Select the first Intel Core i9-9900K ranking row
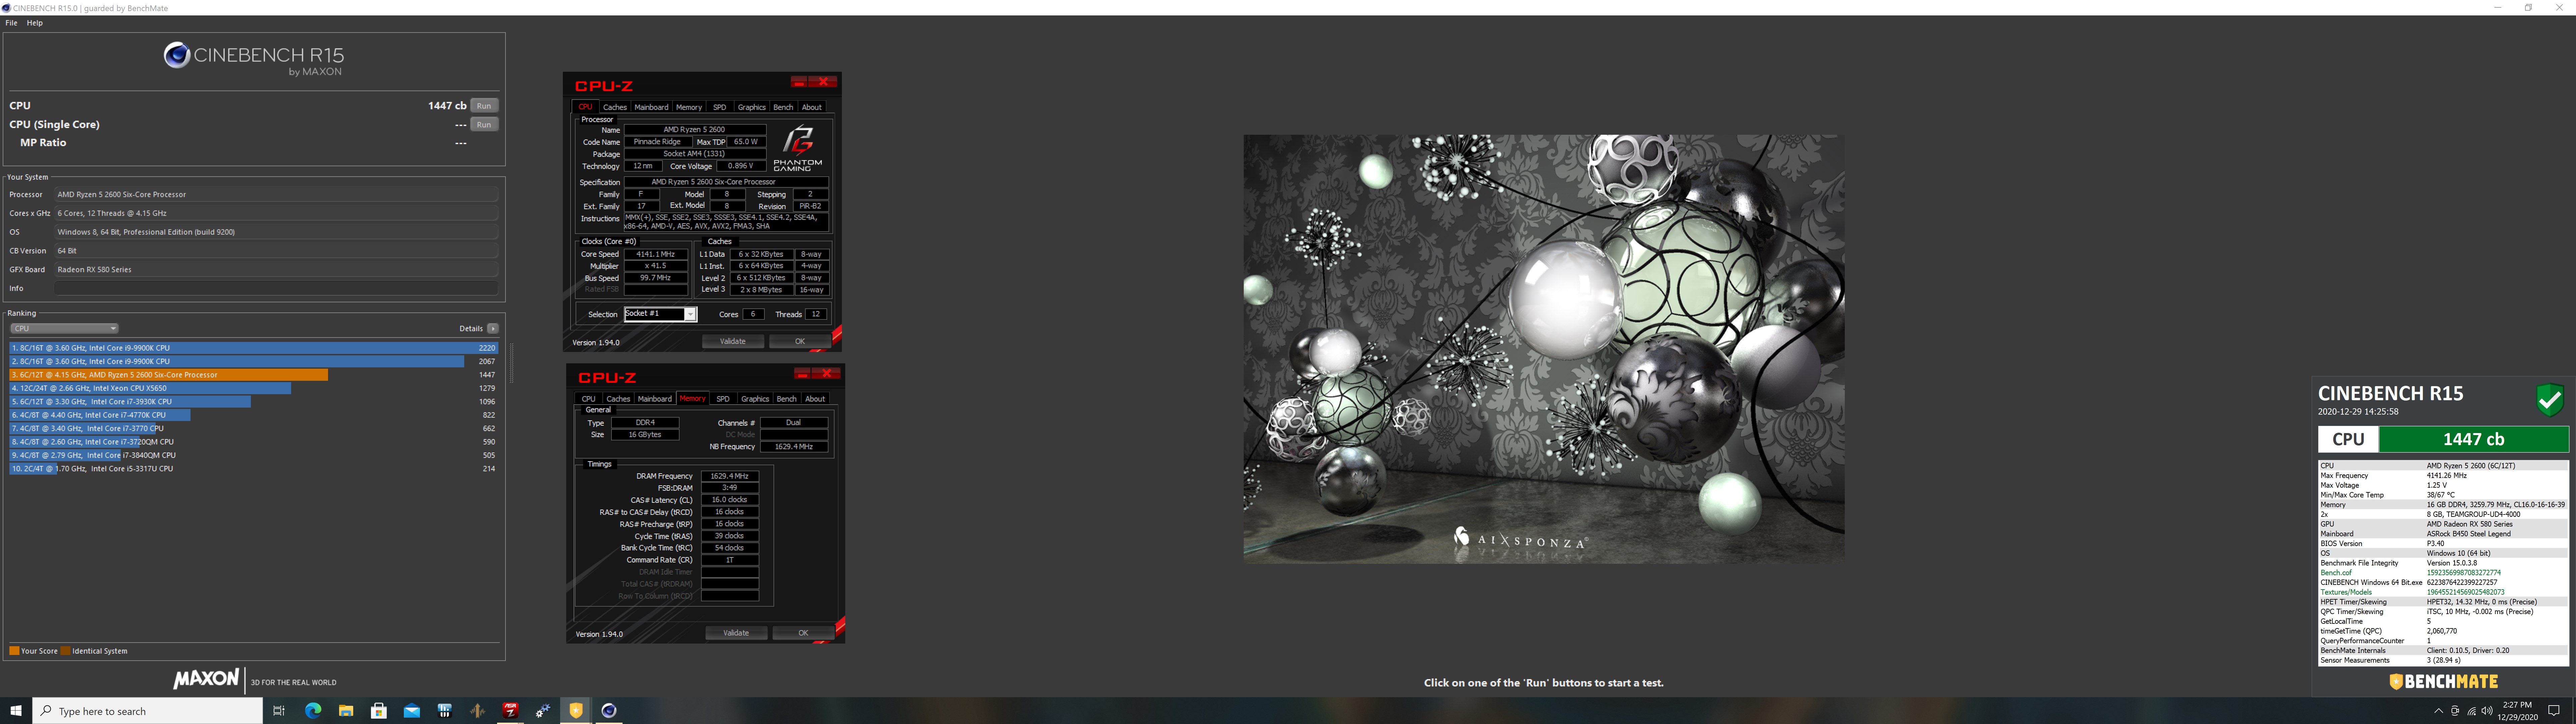2576x724 pixels. pyautogui.click(x=253, y=348)
